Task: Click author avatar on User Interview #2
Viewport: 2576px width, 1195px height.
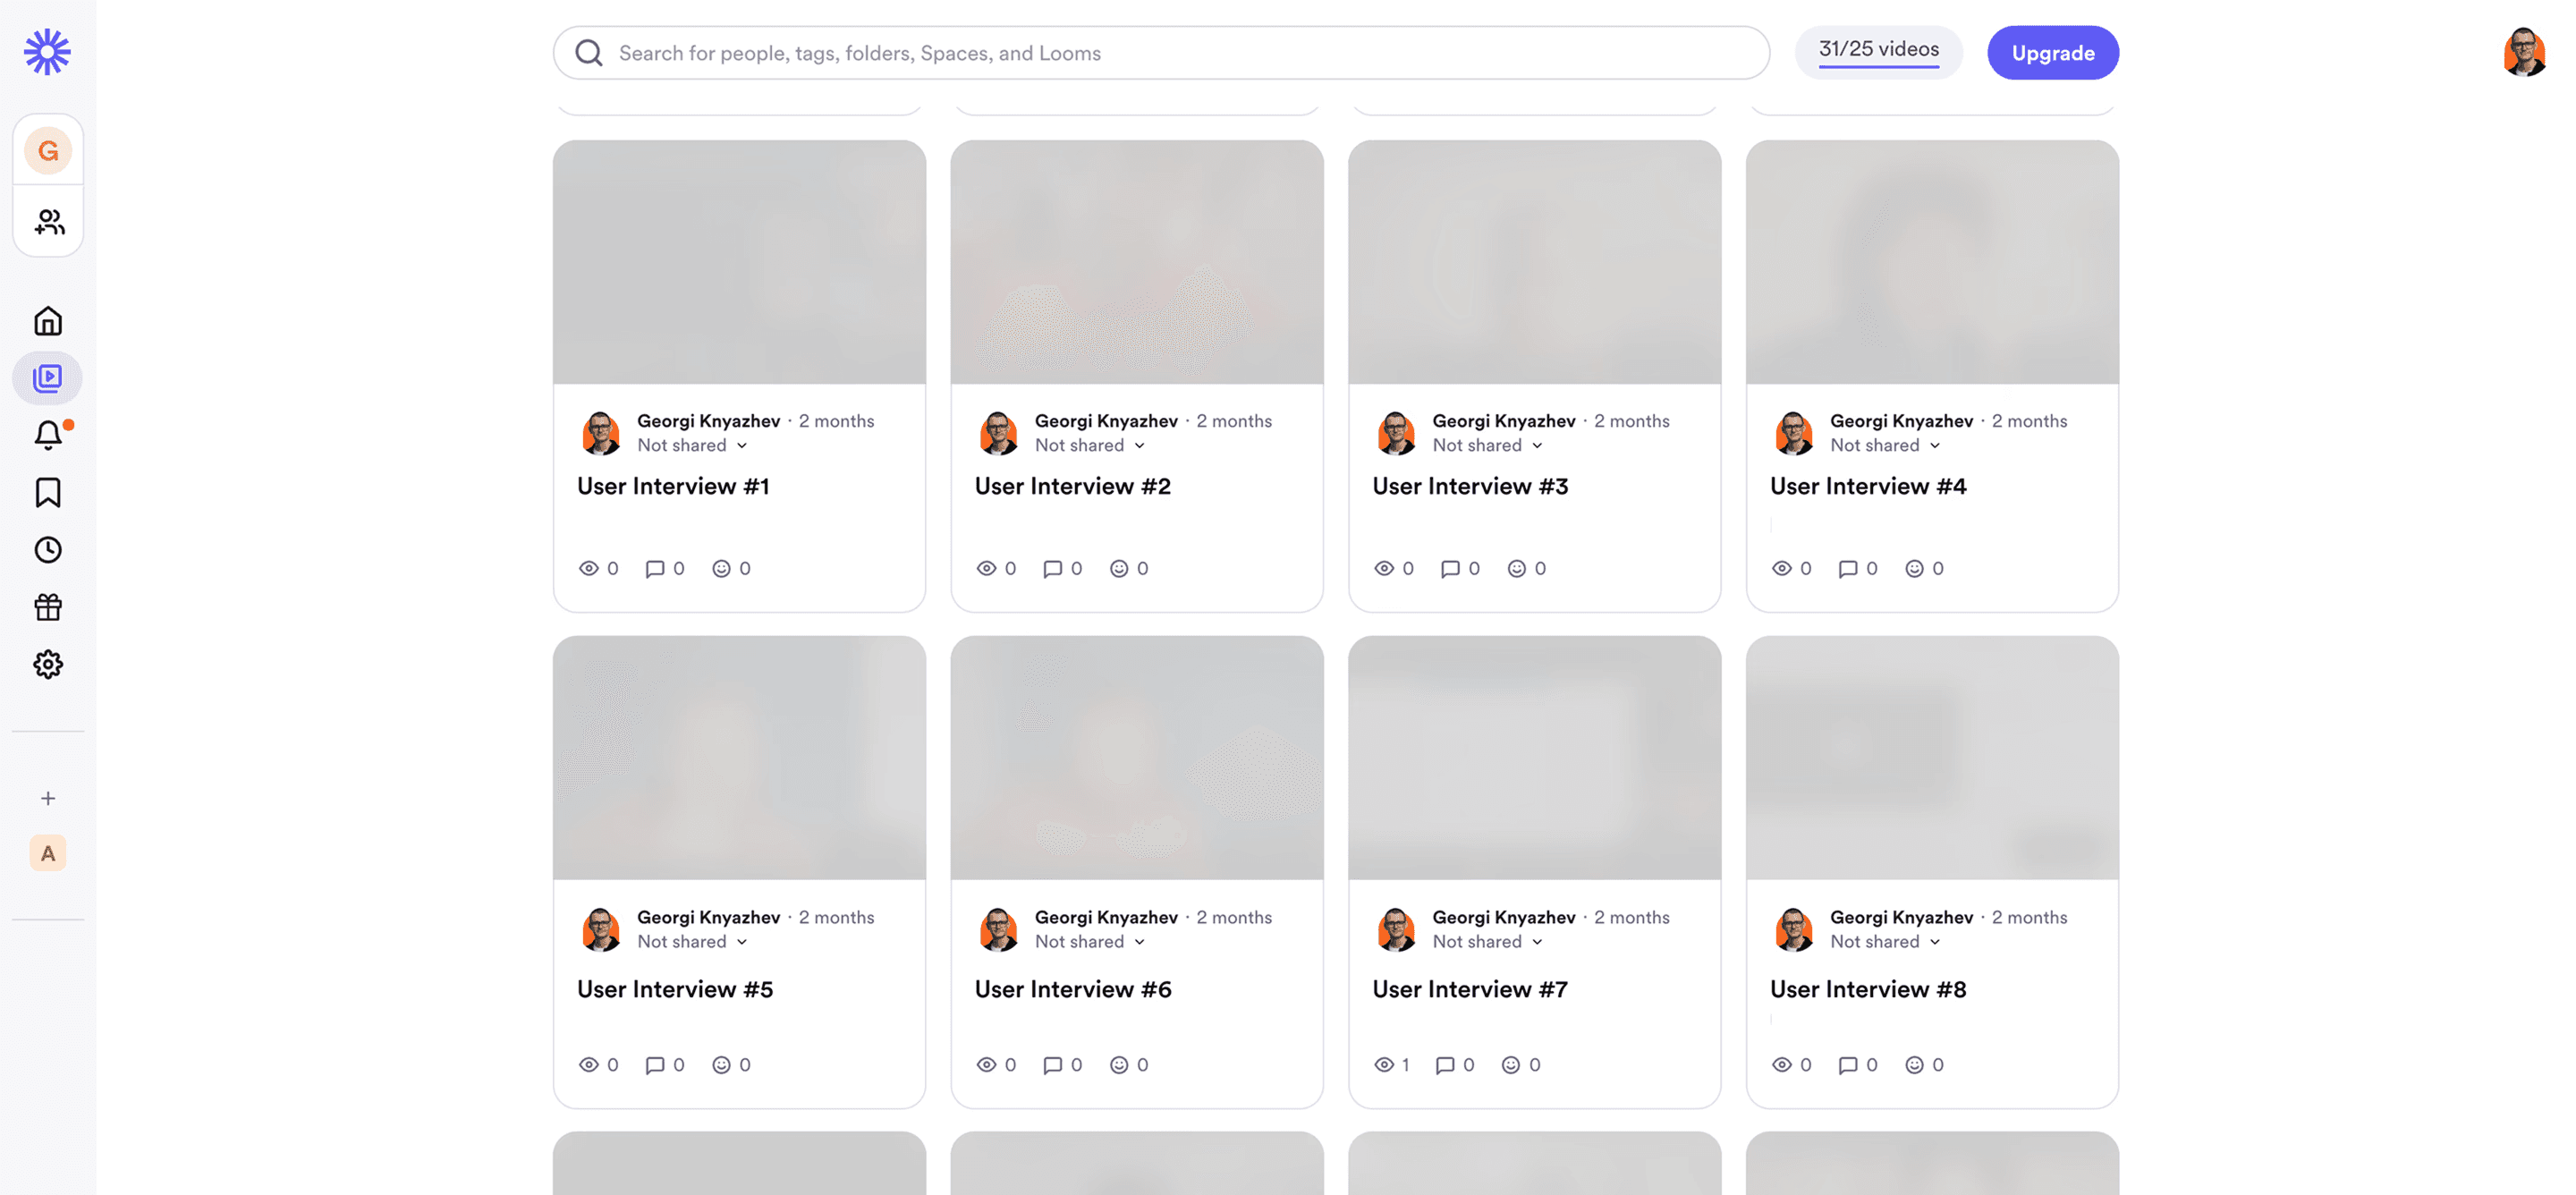Action: (x=998, y=433)
